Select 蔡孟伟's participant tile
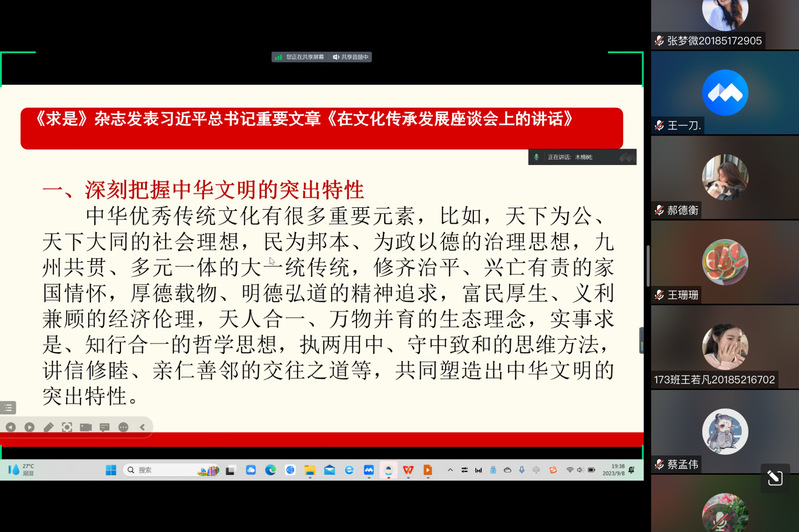 click(725, 432)
